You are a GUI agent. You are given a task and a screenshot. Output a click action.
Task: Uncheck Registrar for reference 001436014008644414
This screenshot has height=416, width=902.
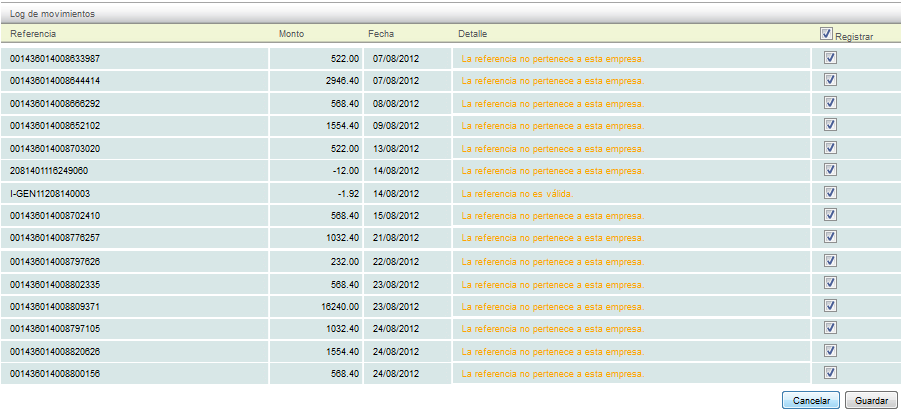click(x=830, y=80)
